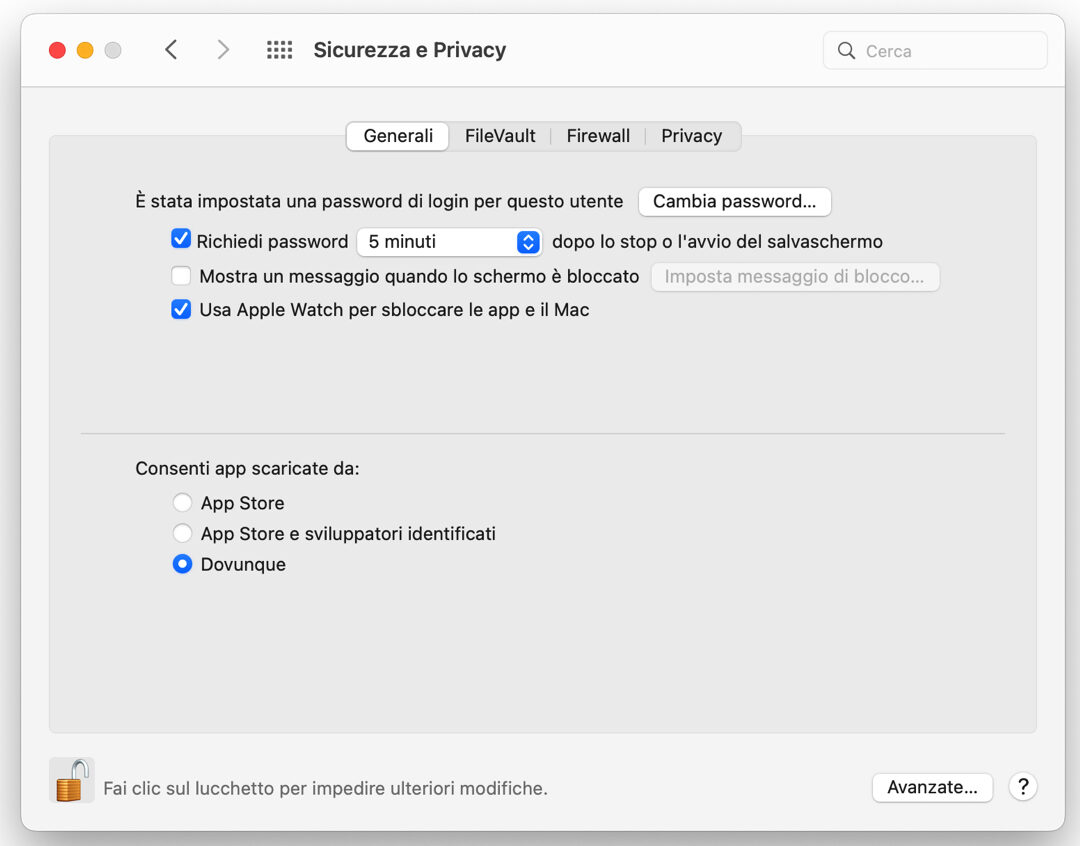Viewport: 1080px width, 846px height.
Task: Choose App Store e sviluppatori identificati
Action: (x=182, y=534)
